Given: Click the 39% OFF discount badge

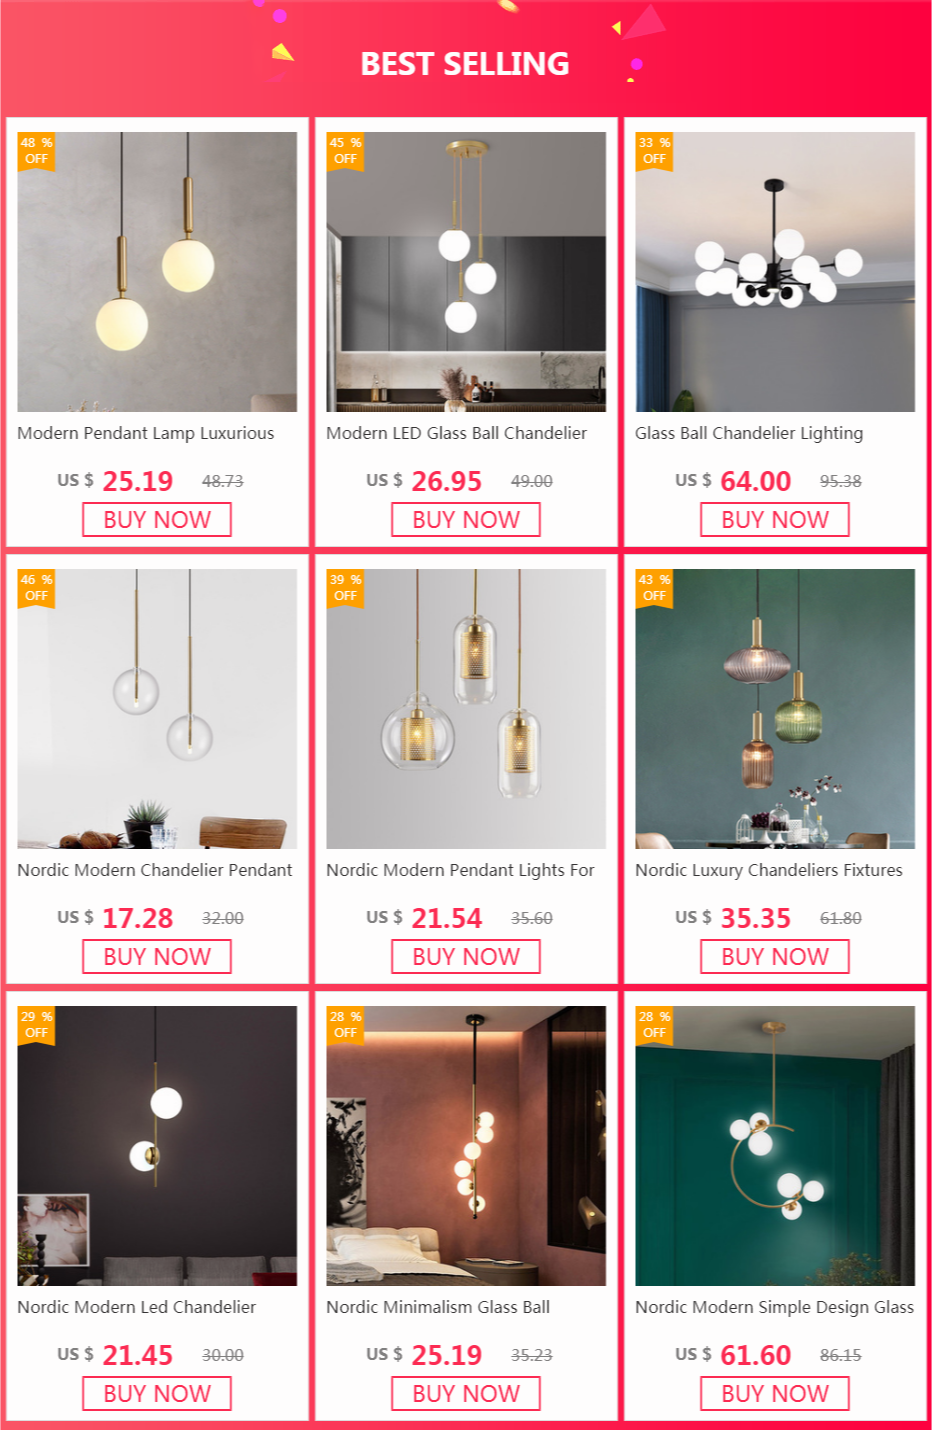Looking at the screenshot, I should pos(345,588).
